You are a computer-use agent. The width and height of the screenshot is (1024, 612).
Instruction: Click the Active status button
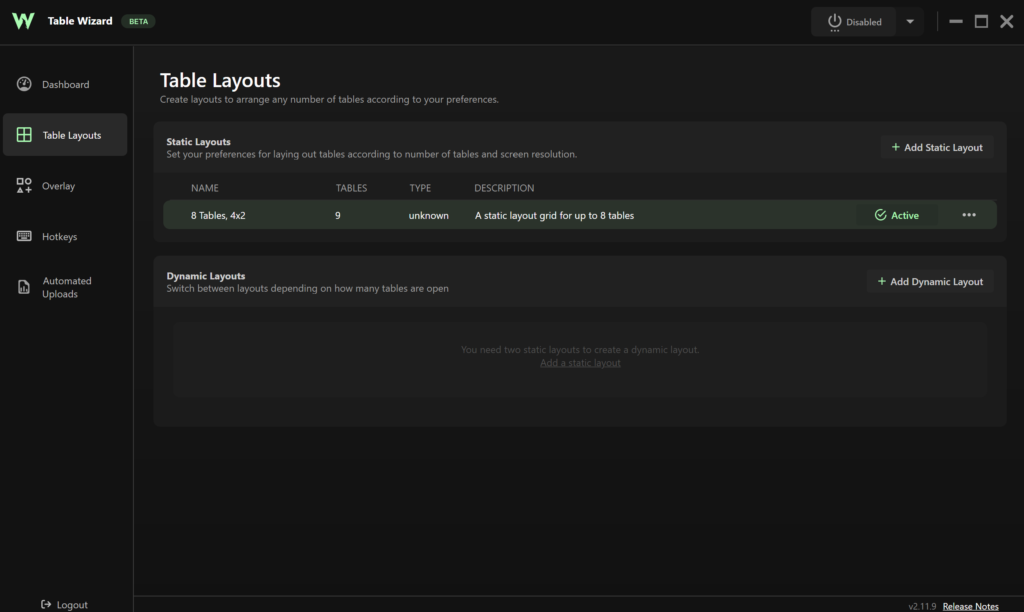point(897,215)
